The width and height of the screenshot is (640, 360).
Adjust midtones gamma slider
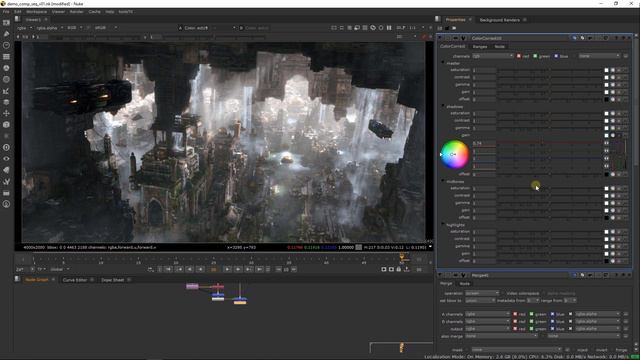(549, 203)
